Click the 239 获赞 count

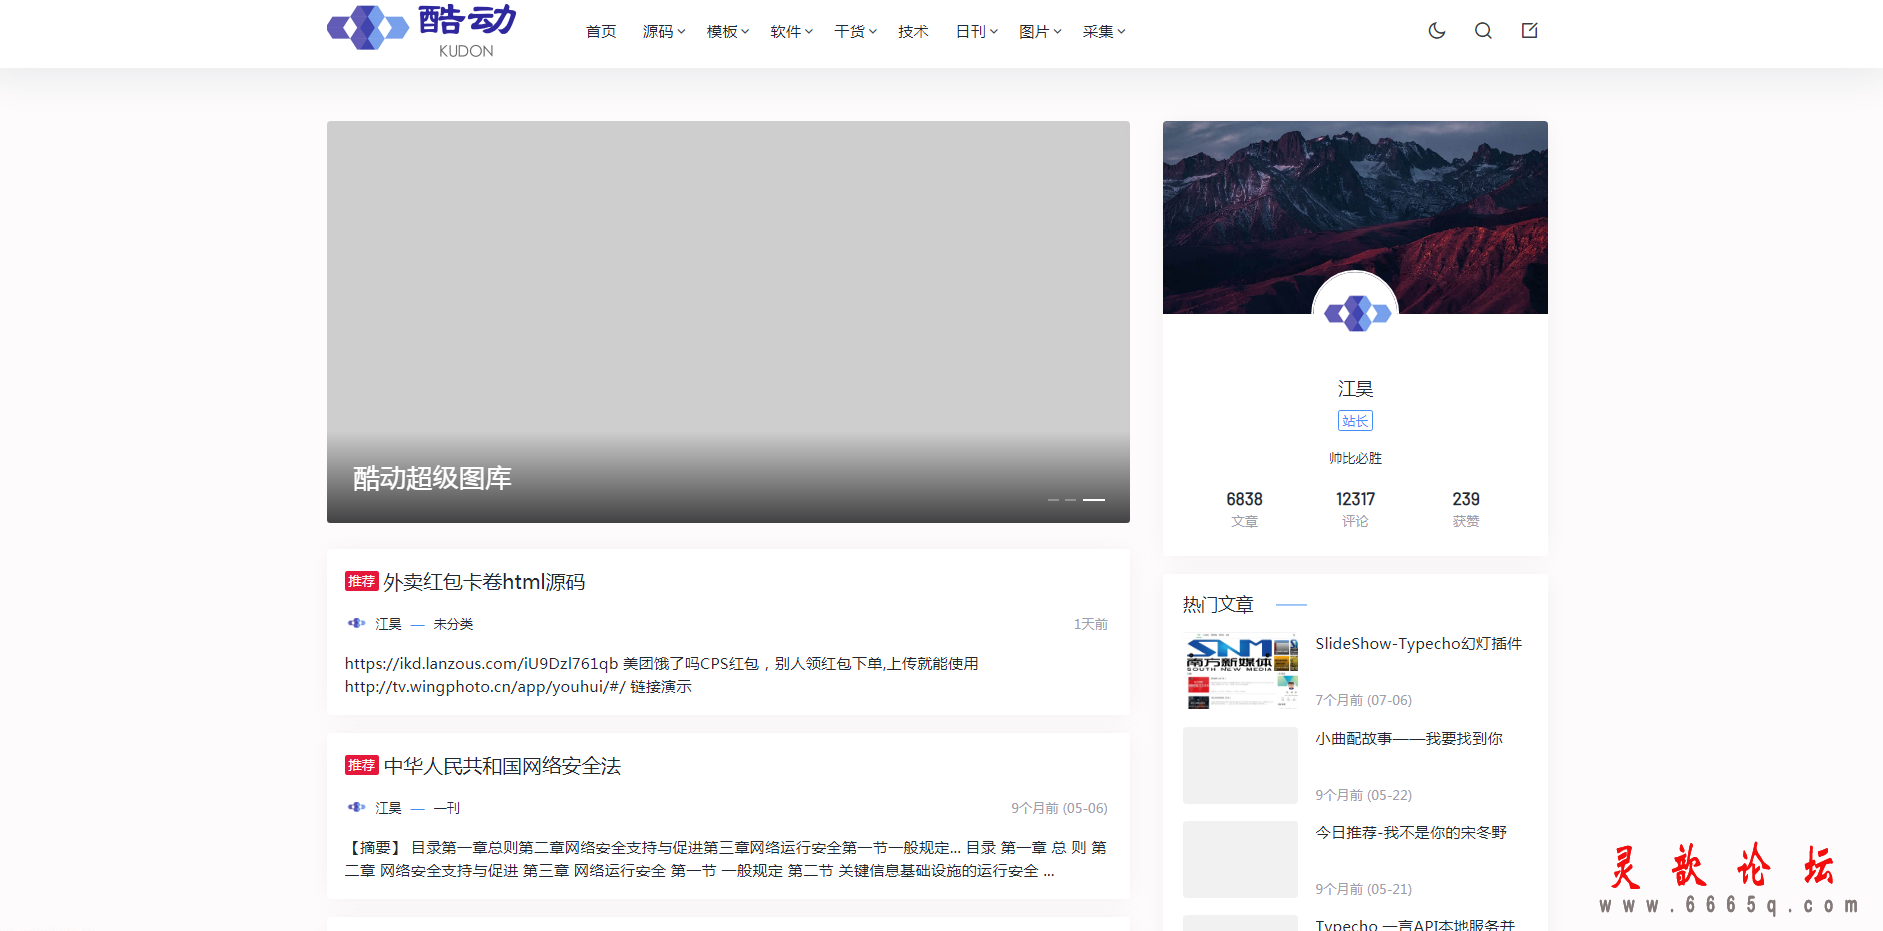pyautogui.click(x=1466, y=508)
